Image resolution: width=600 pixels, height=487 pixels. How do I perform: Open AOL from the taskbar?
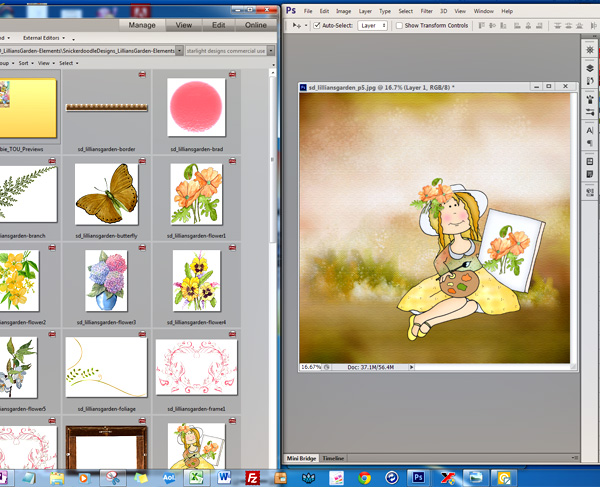click(169, 478)
